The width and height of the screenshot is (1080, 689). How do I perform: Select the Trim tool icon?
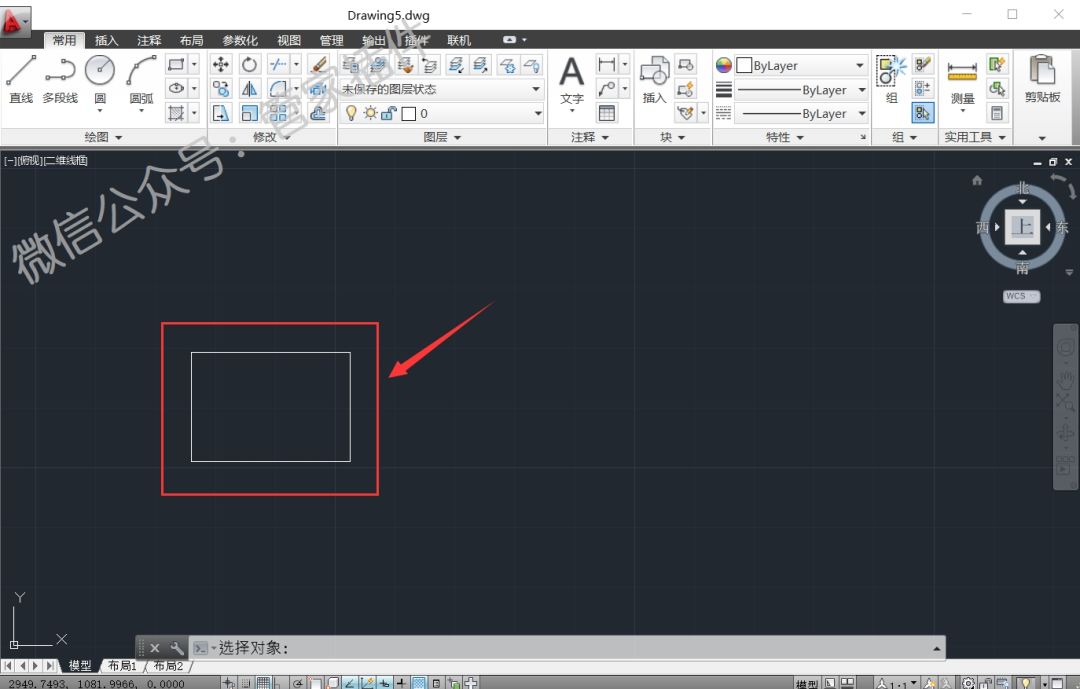tap(278, 65)
